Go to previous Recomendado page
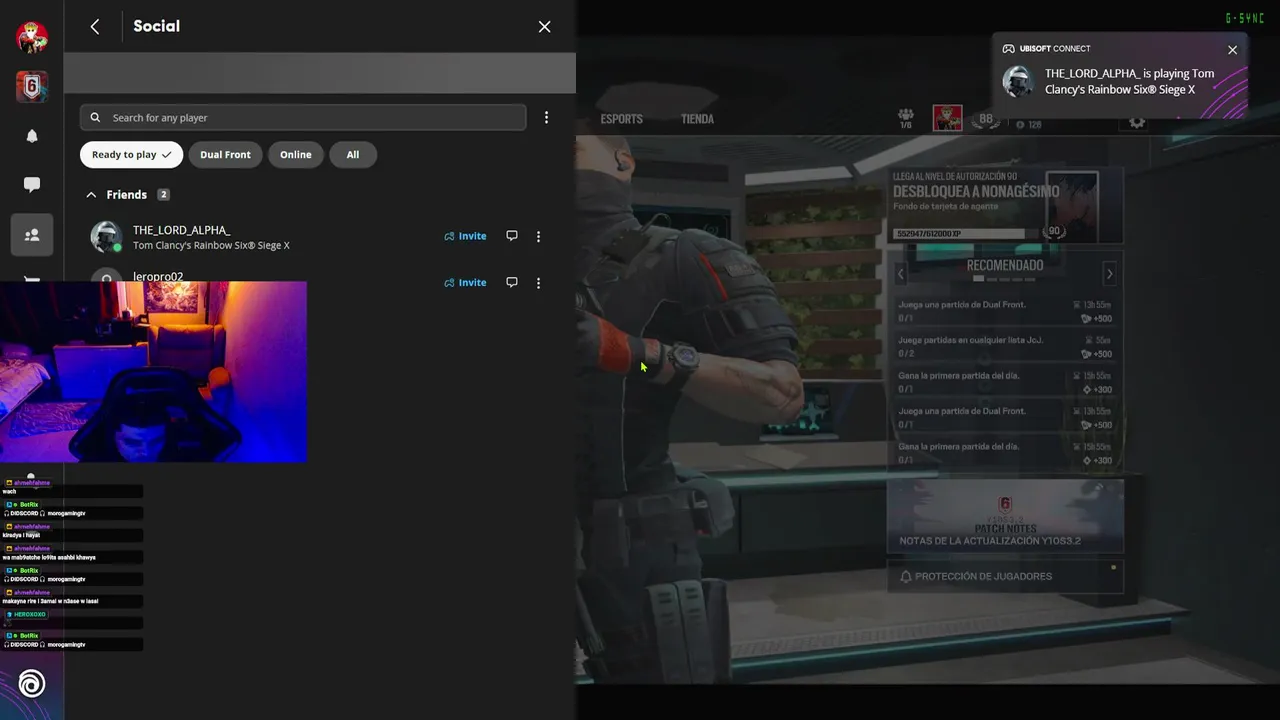This screenshot has width=1280, height=720. pyautogui.click(x=900, y=273)
